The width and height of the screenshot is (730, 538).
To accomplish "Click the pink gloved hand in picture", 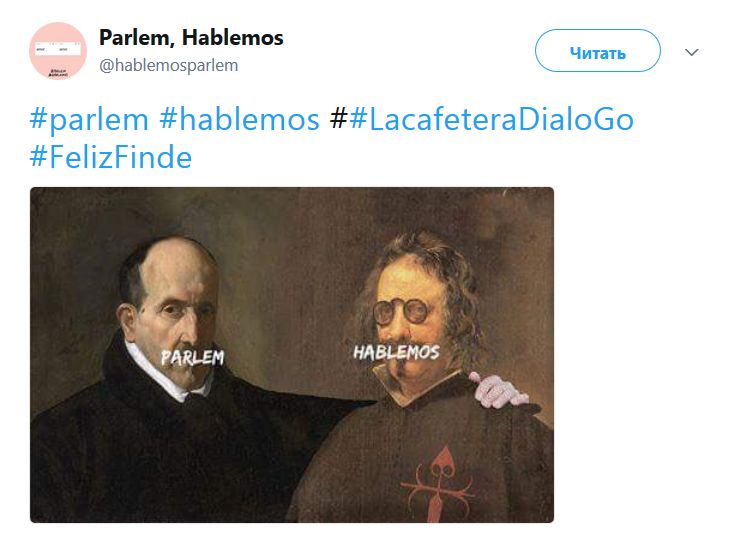I will point(498,391).
